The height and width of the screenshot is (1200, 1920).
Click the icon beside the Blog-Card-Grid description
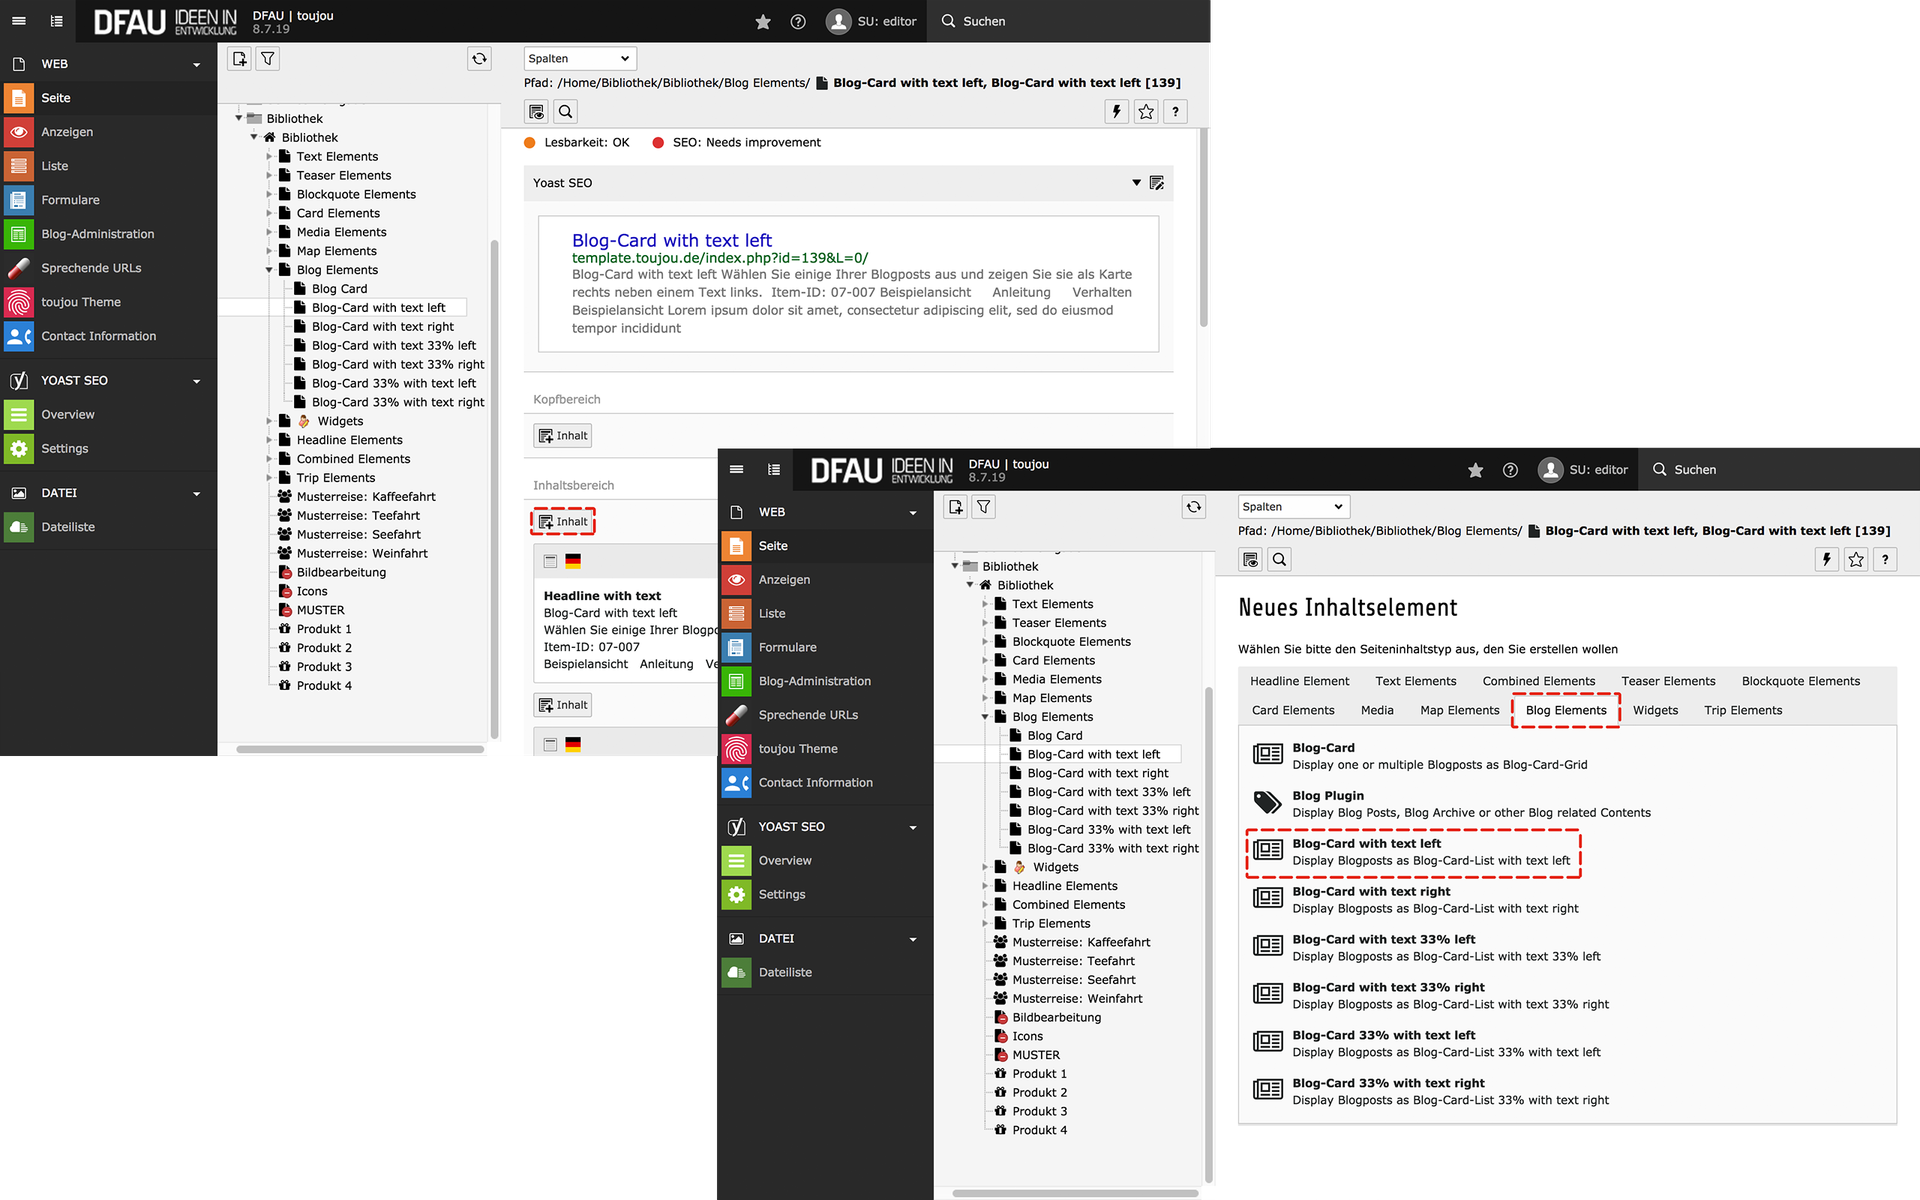[x=1267, y=755]
